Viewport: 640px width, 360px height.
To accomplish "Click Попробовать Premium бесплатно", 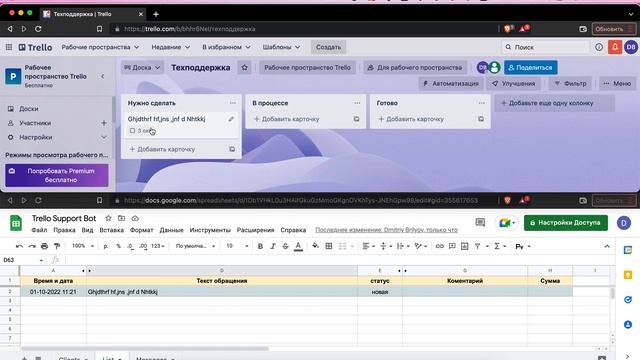I will click(x=57, y=176).
